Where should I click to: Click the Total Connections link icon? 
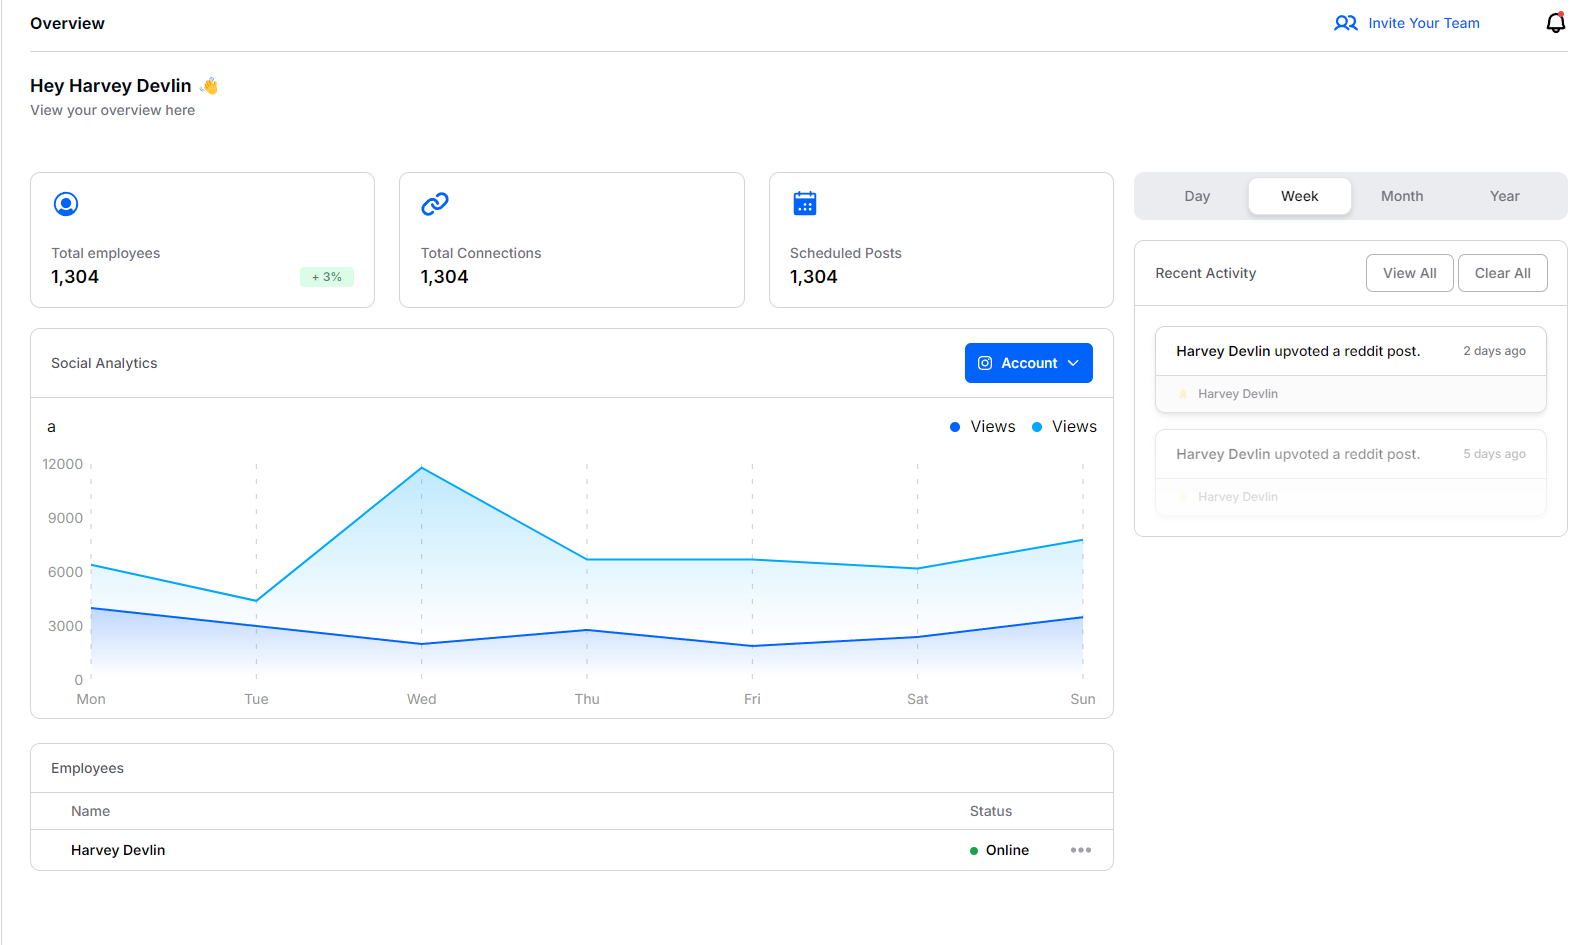[435, 204]
